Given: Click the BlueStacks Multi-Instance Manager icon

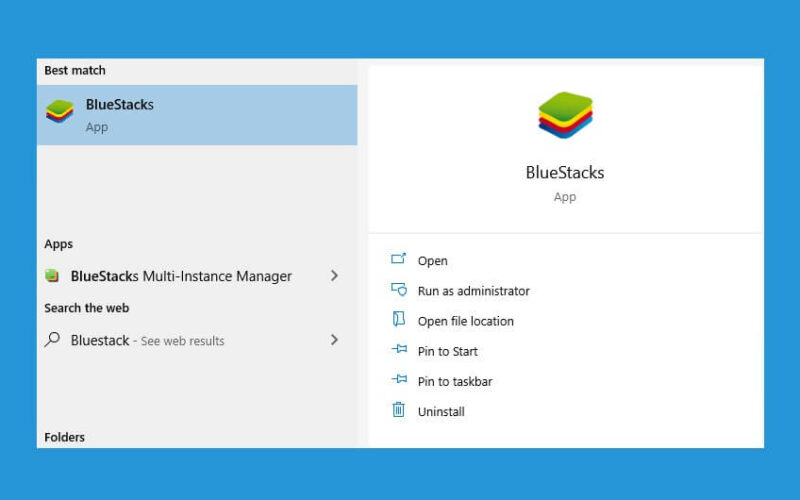Looking at the screenshot, I should (52, 276).
